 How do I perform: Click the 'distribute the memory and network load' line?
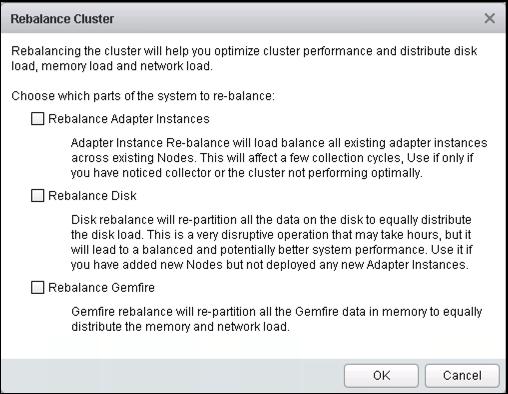[180, 327]
